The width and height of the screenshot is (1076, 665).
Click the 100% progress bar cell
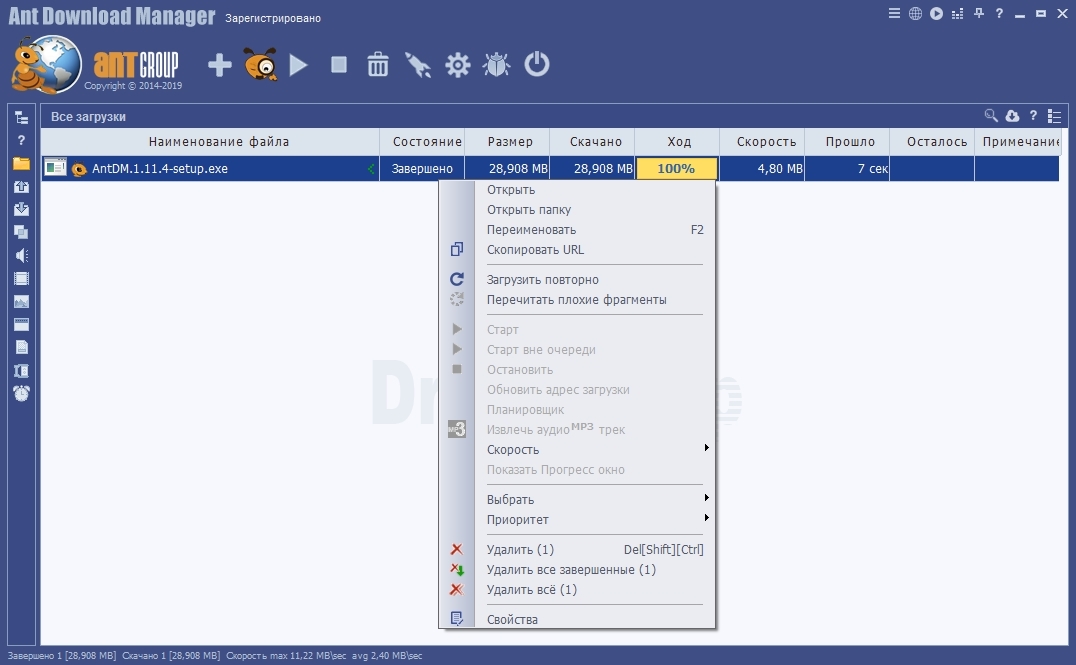click(677, 168)
